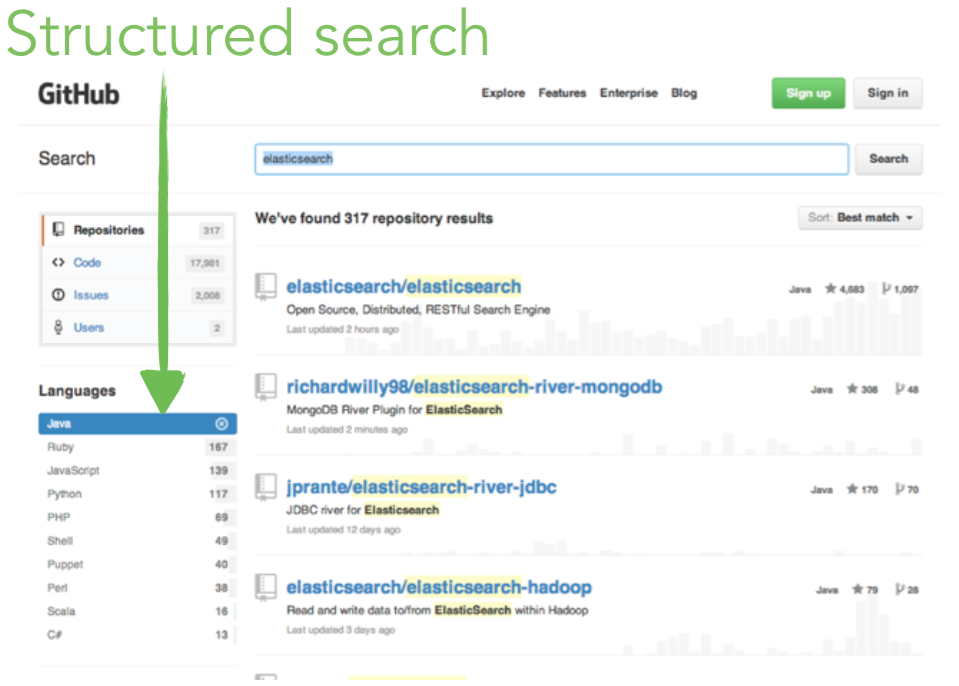Click the fork icon showing 1,097
This screenshot has width=959, height=686.
coord(886,288)
